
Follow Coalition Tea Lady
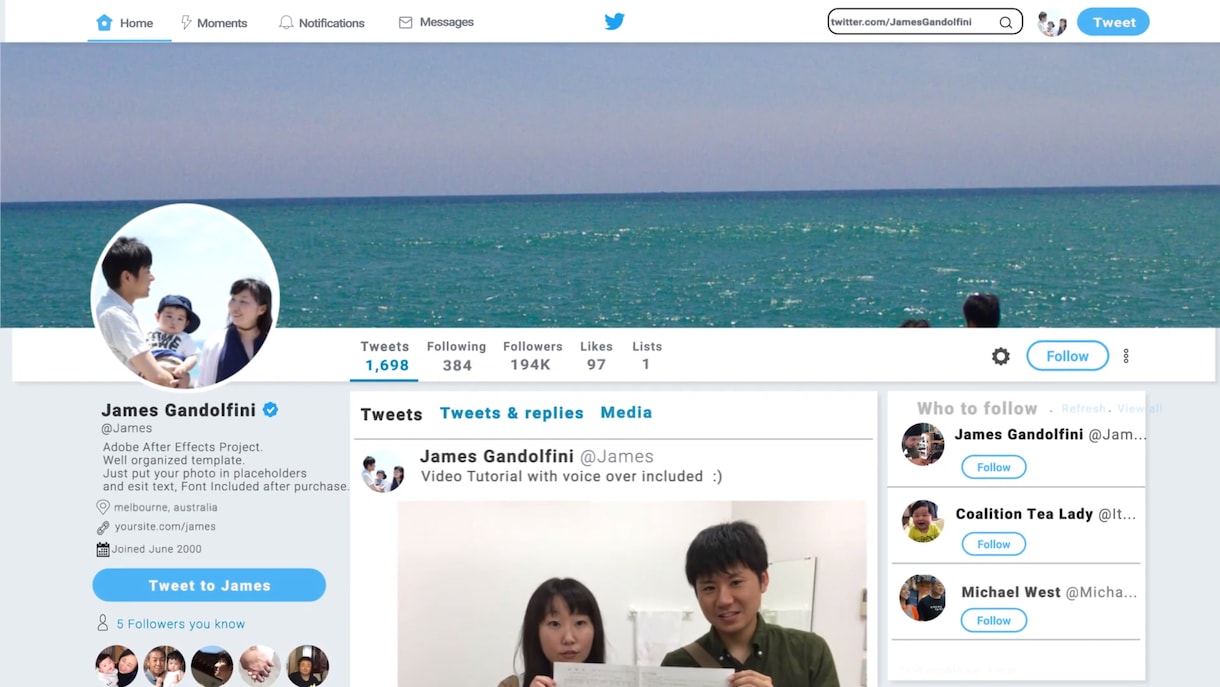tap(993, 544)
